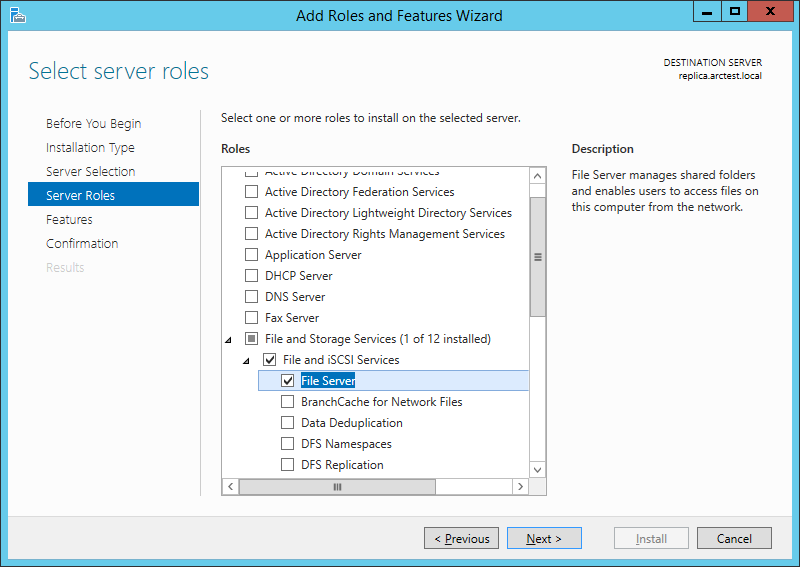Open the Features wizard step
This screenshot has width=800, height=567.
point(69,220)
